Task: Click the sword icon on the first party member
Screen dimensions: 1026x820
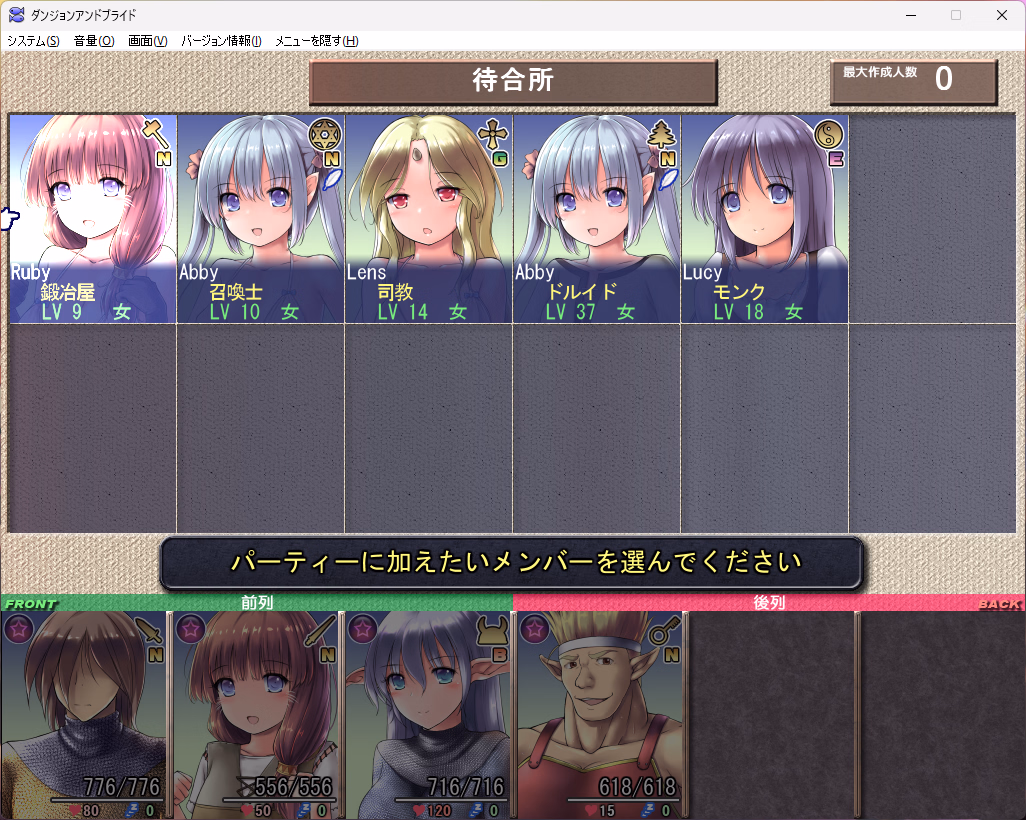Action: (x=148, y=630)
